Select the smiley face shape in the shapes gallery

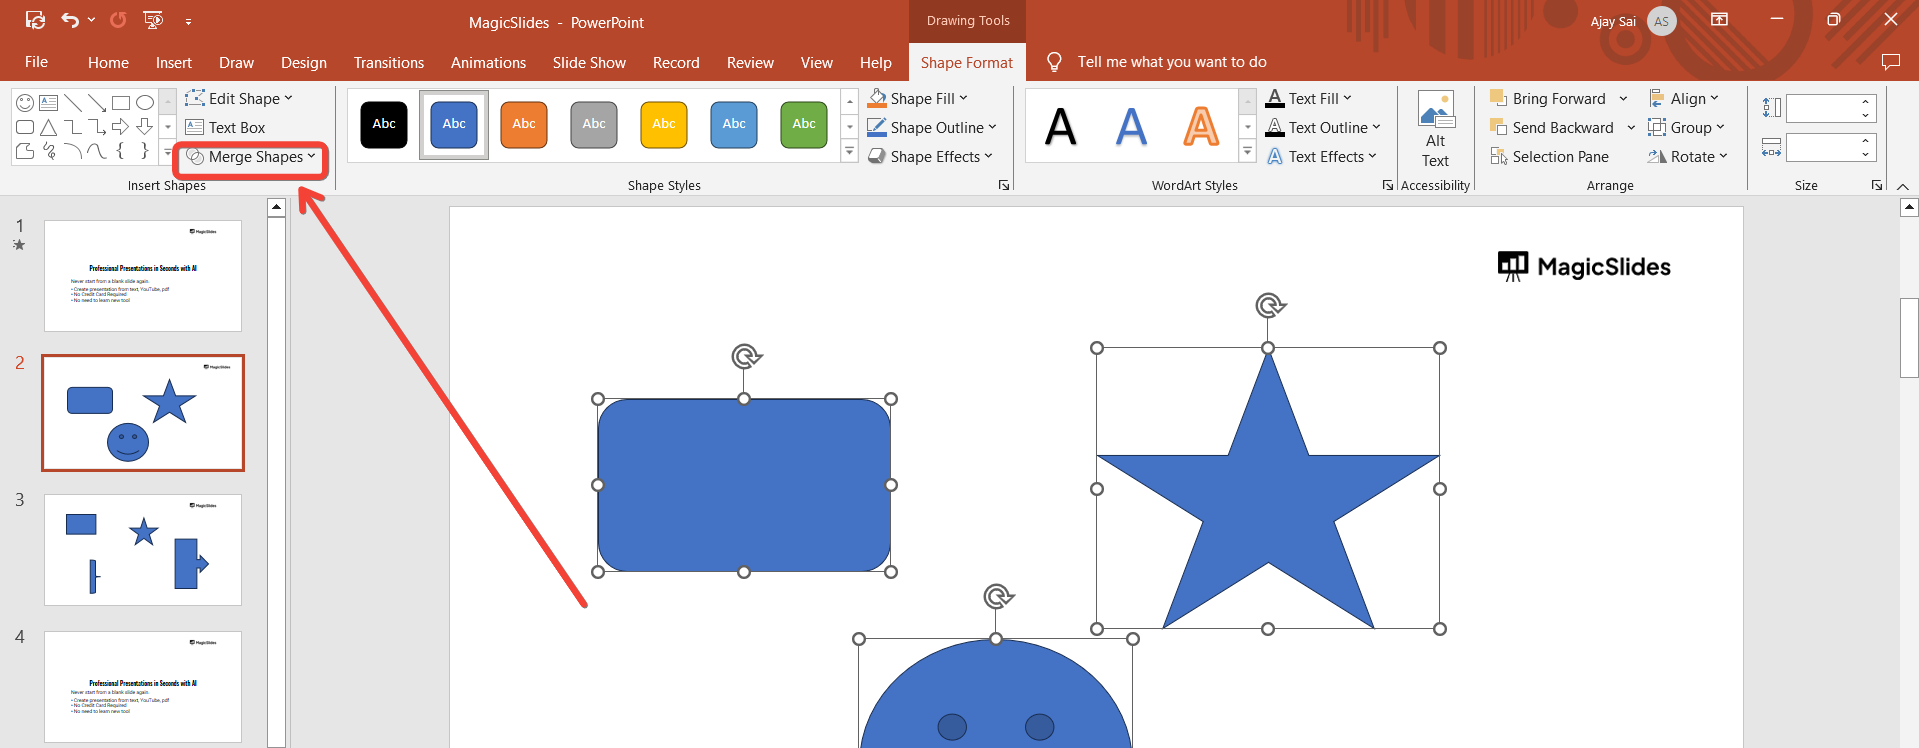coord(25,102)
